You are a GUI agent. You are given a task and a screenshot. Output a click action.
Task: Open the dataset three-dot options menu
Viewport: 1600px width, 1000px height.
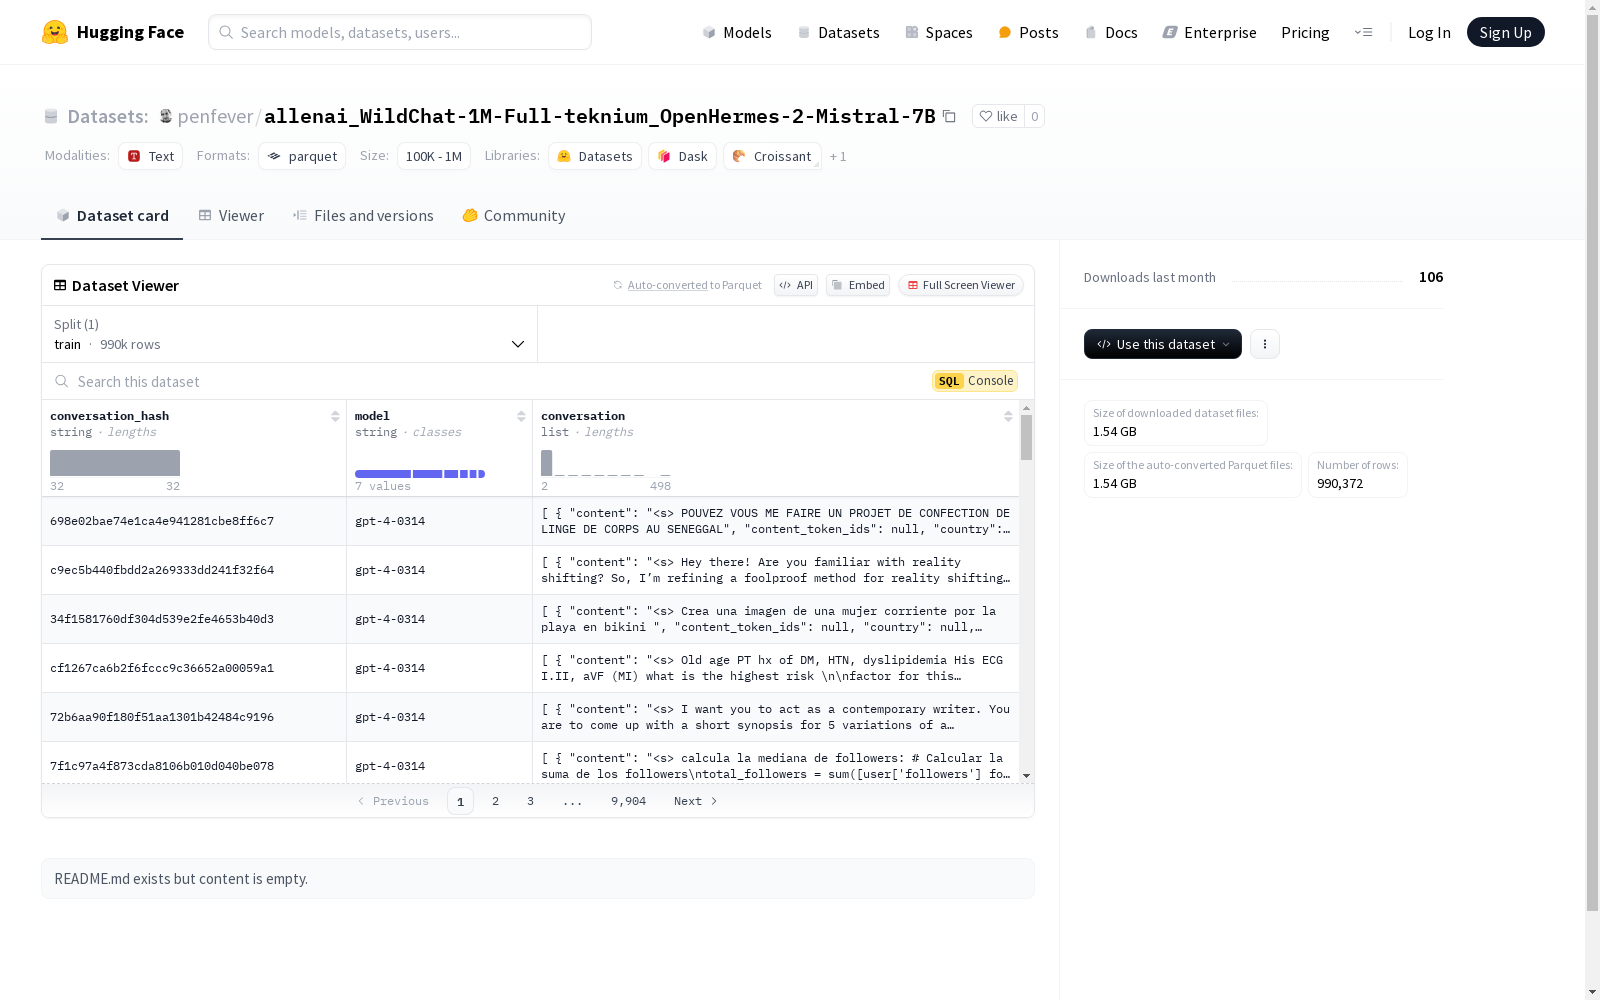point(1265,344)
